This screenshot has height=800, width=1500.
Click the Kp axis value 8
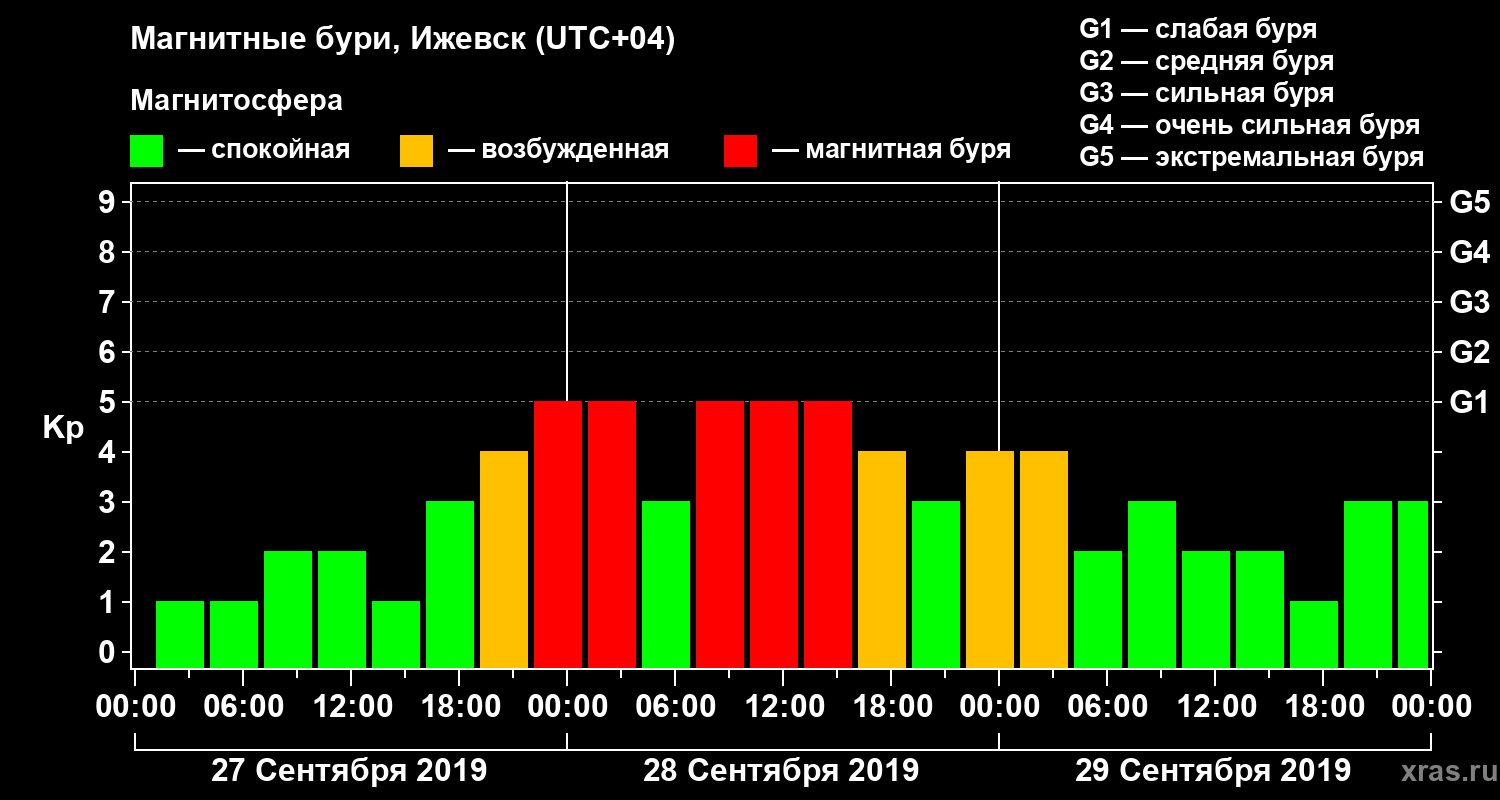(109, 252)
